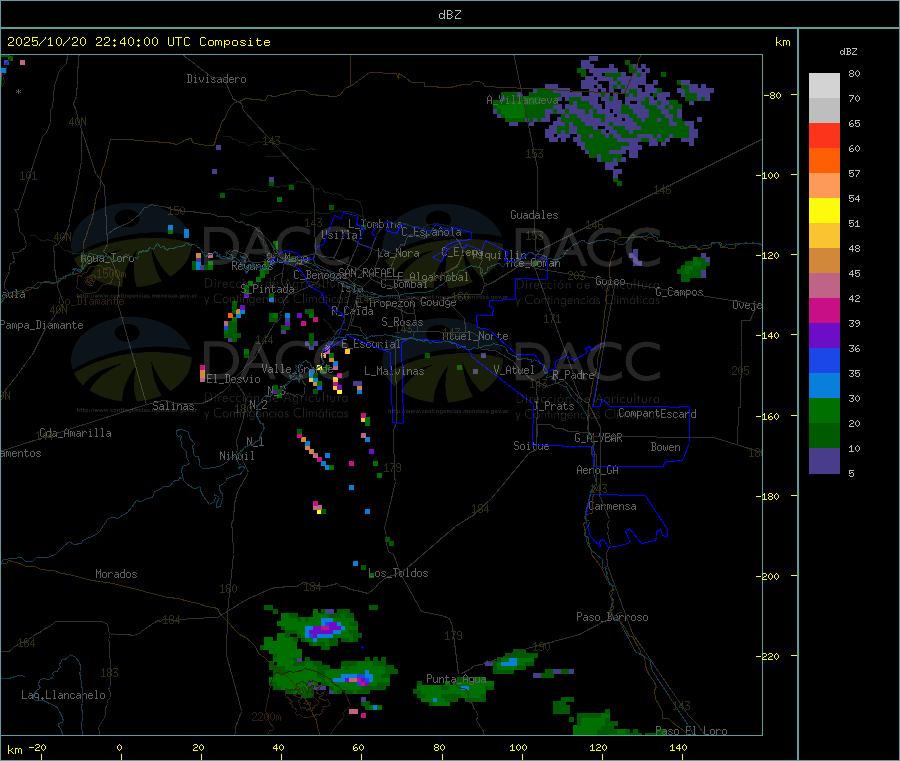Click the light gray 70-80 dBZ legend band

click(824, 86)
